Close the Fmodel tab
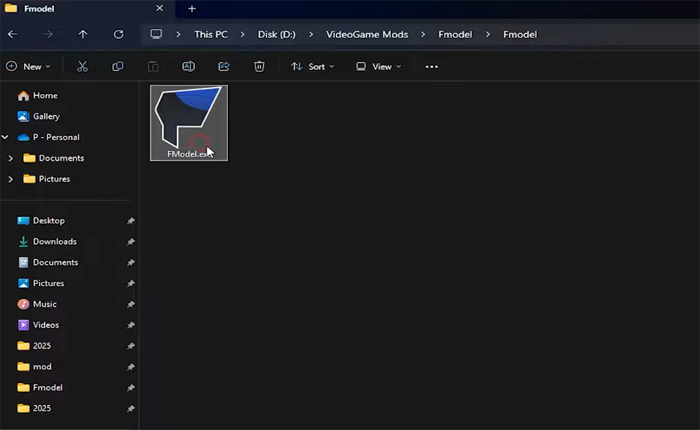 pyautogui.click(x=159, y=8)
